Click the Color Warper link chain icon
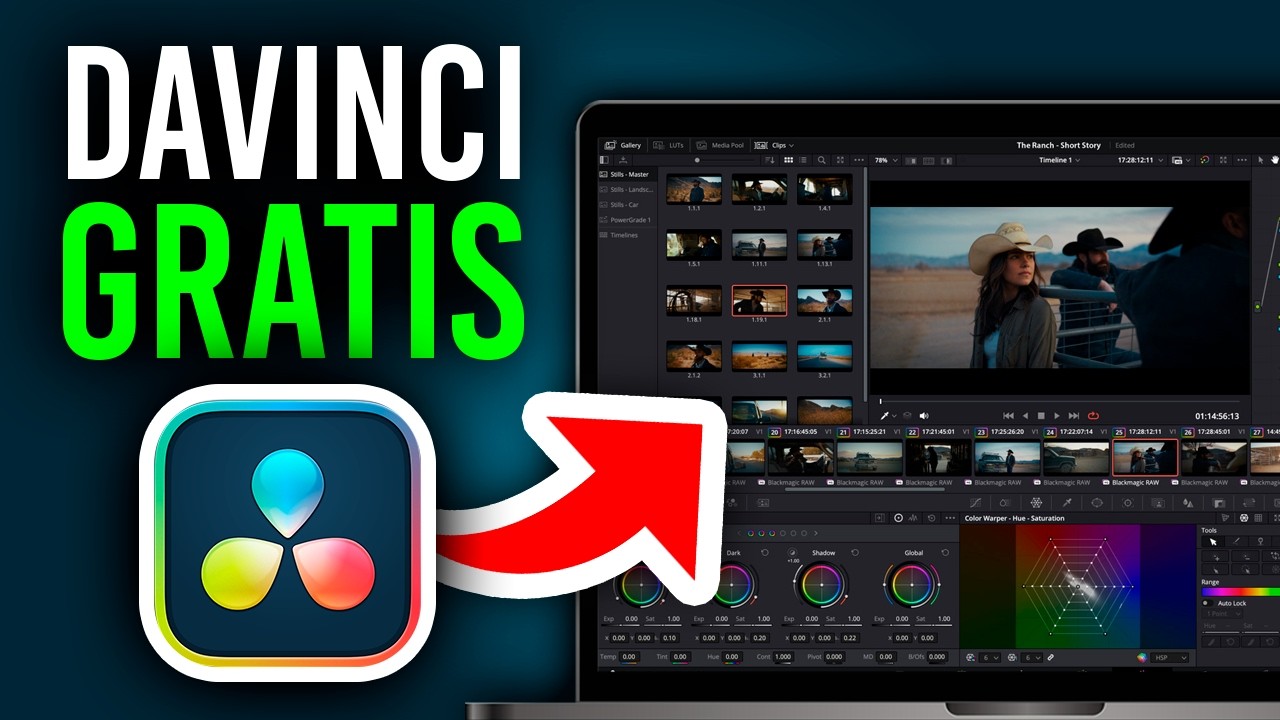Screen dimensions: 1280x720 [x=1051, y=658]
